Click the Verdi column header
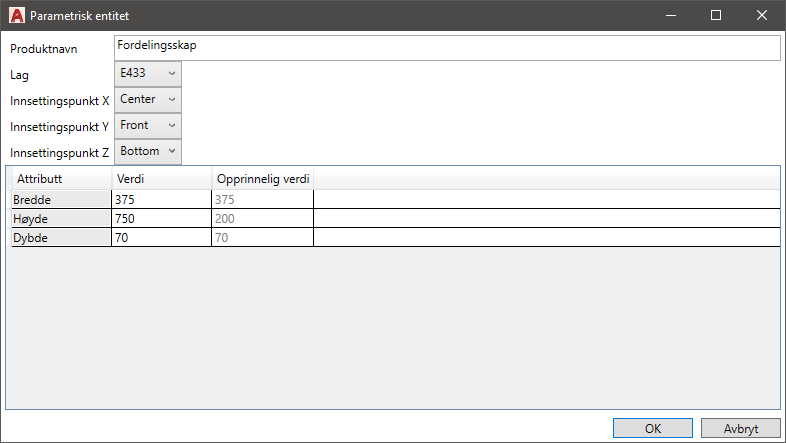Viewport: 786px width, 443px height. 160,178
